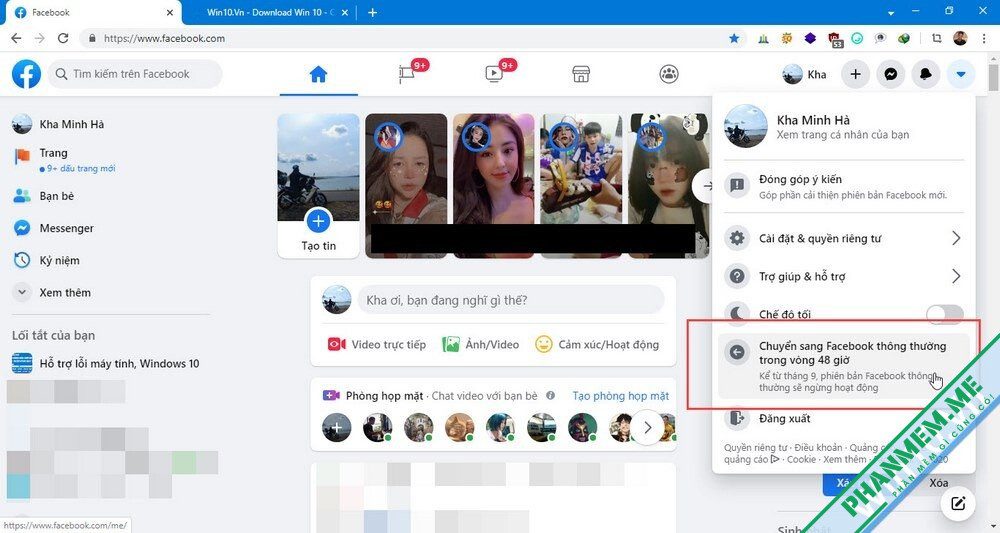Viewport: 1000px width, 533px height.
Task: Open the Pages flag tab with 9+ badge
Action: pyautogui.click(x=406, y=75)
